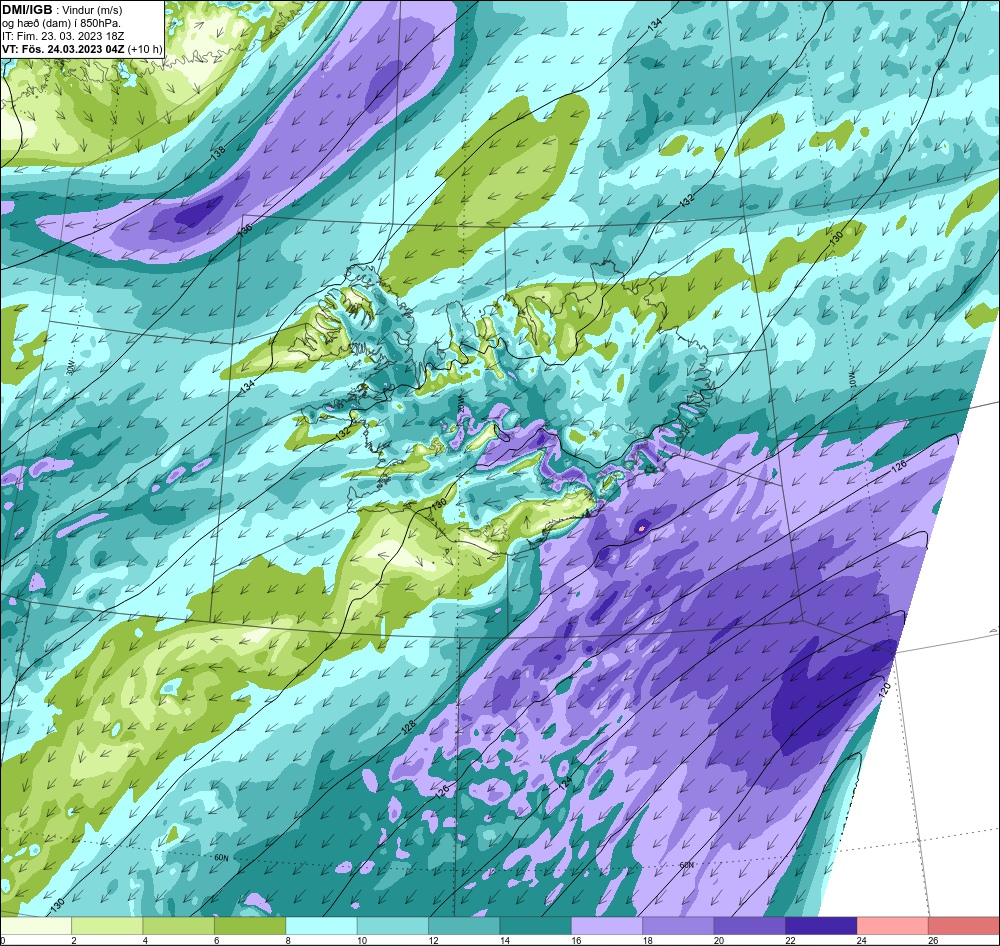The height and width of the screenshot is (946, 1000).
Task: Click the 6–8 m/s olive legend swatch
Action: coord(250,926)
